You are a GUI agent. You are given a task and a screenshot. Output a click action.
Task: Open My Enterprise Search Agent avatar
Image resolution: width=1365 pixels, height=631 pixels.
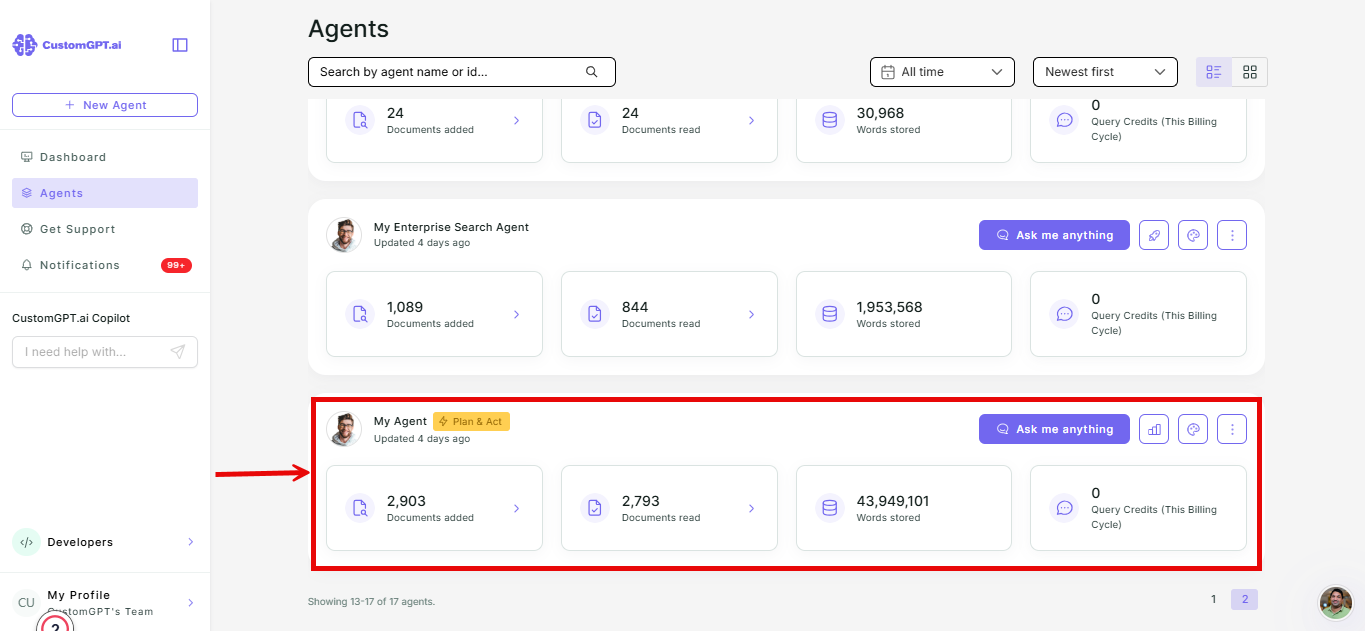[344, 235]
